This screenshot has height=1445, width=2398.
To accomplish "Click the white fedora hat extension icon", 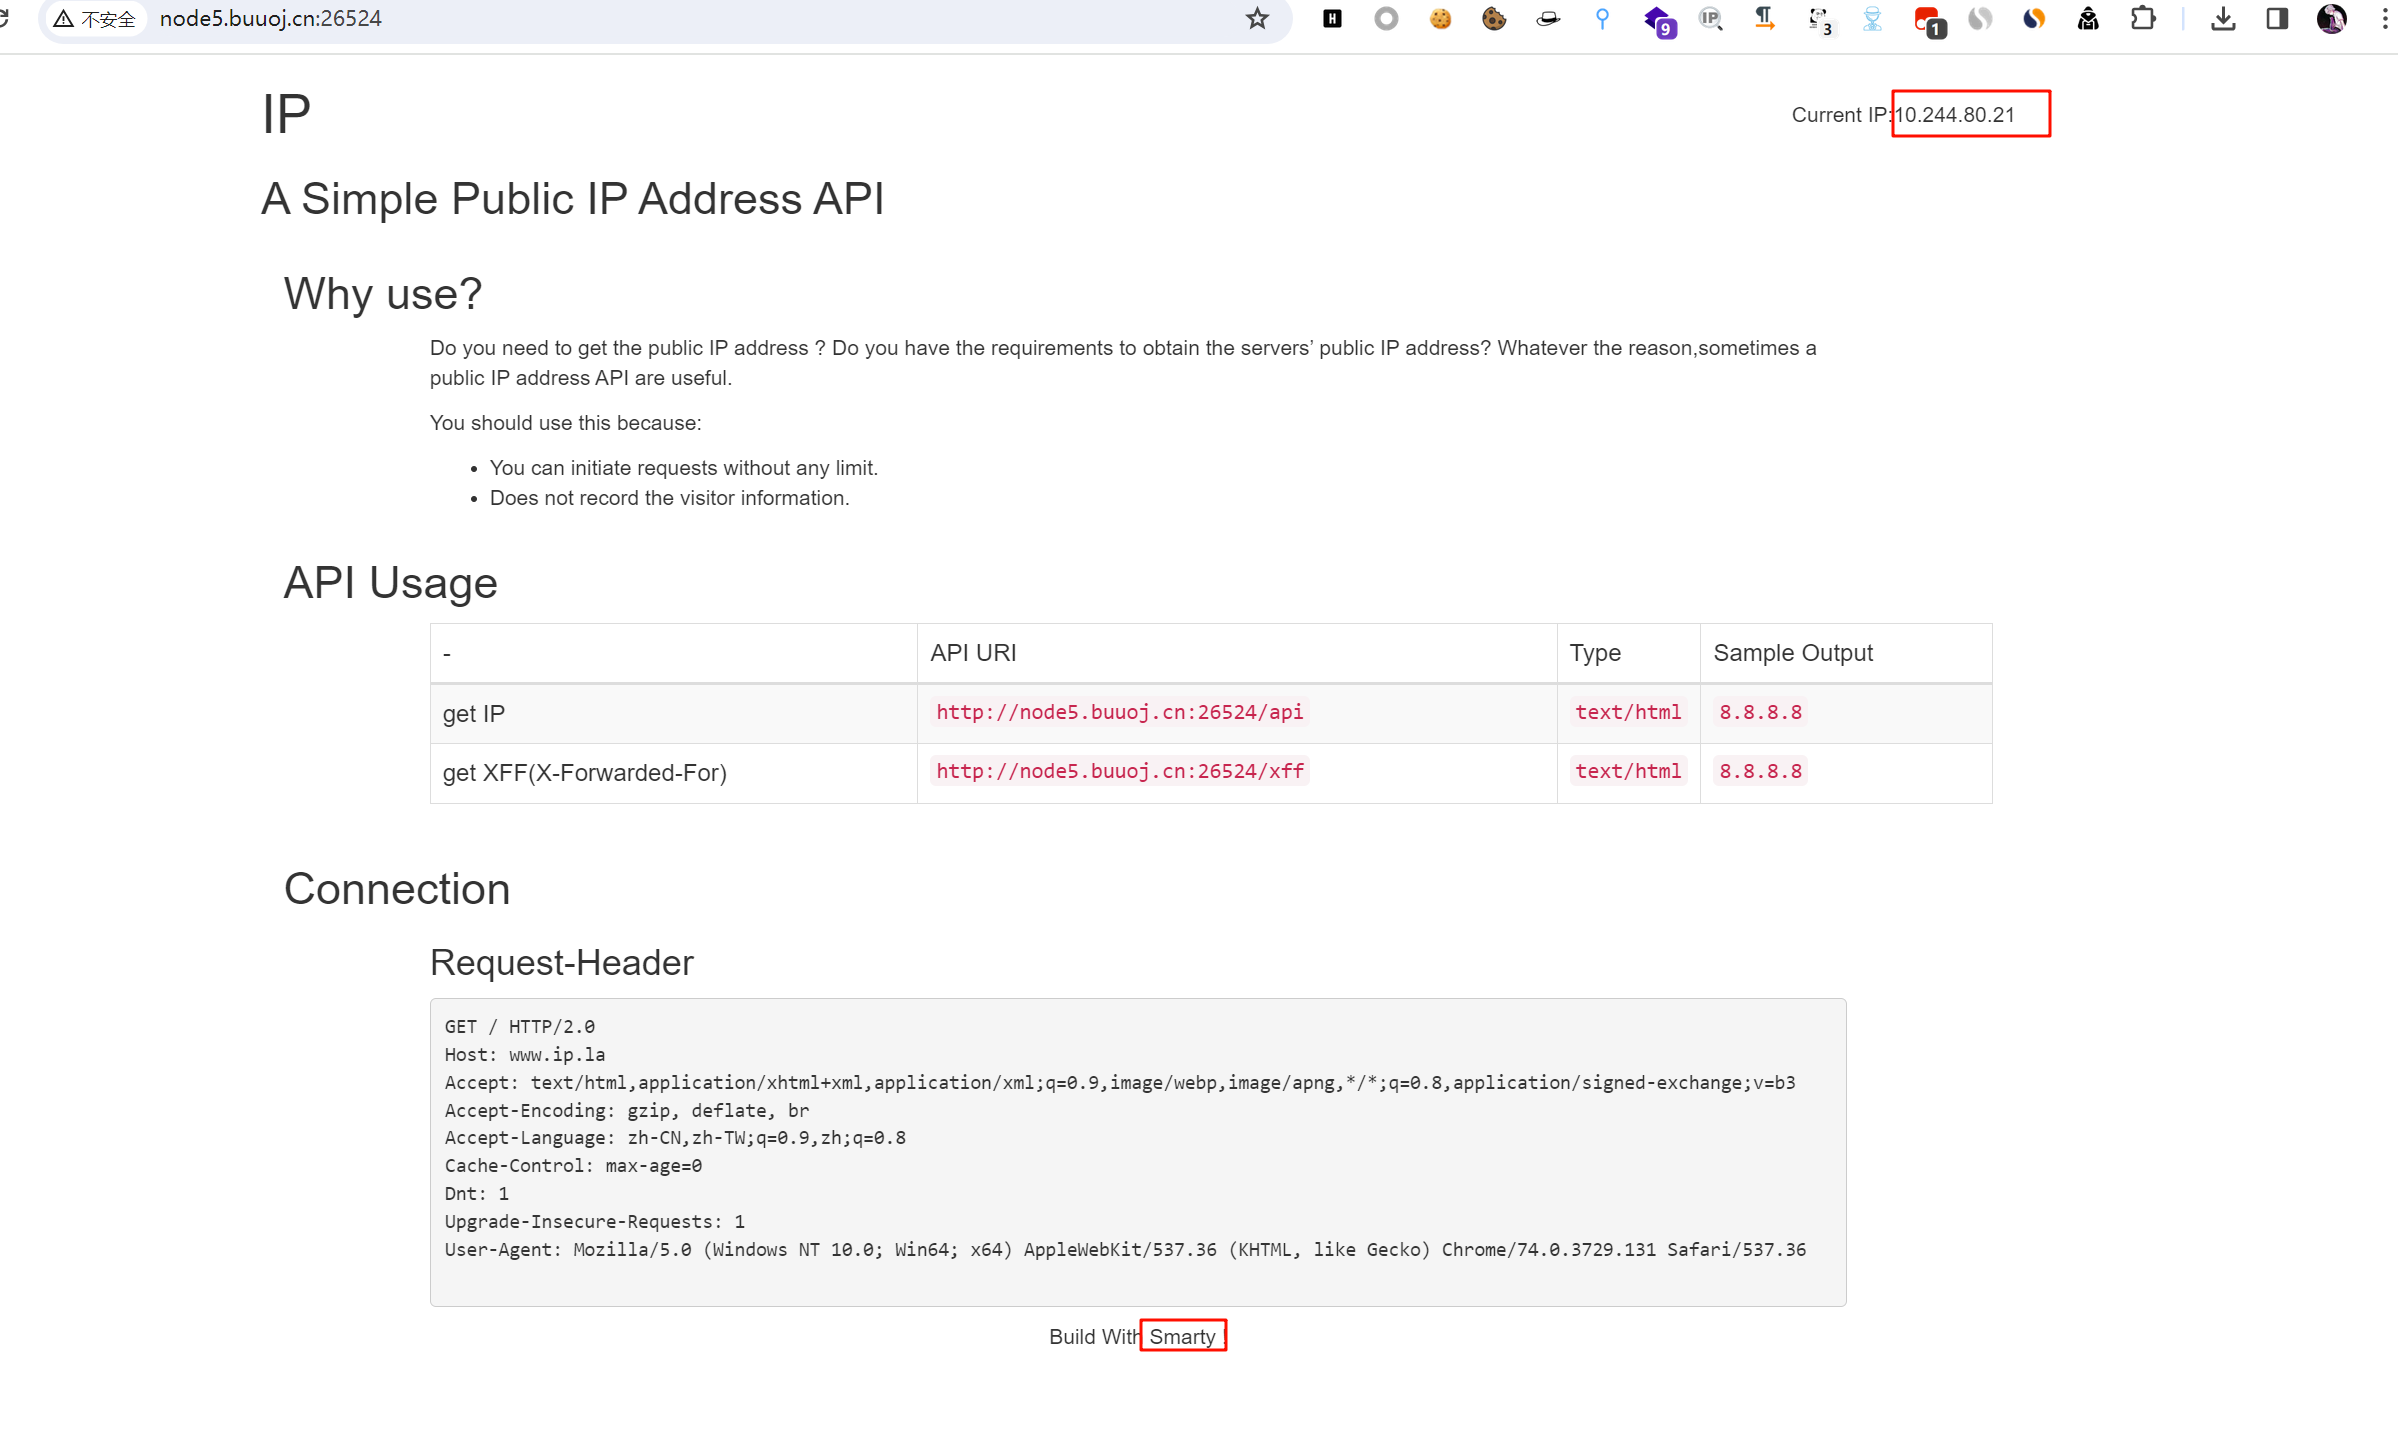I will 1548,19.
